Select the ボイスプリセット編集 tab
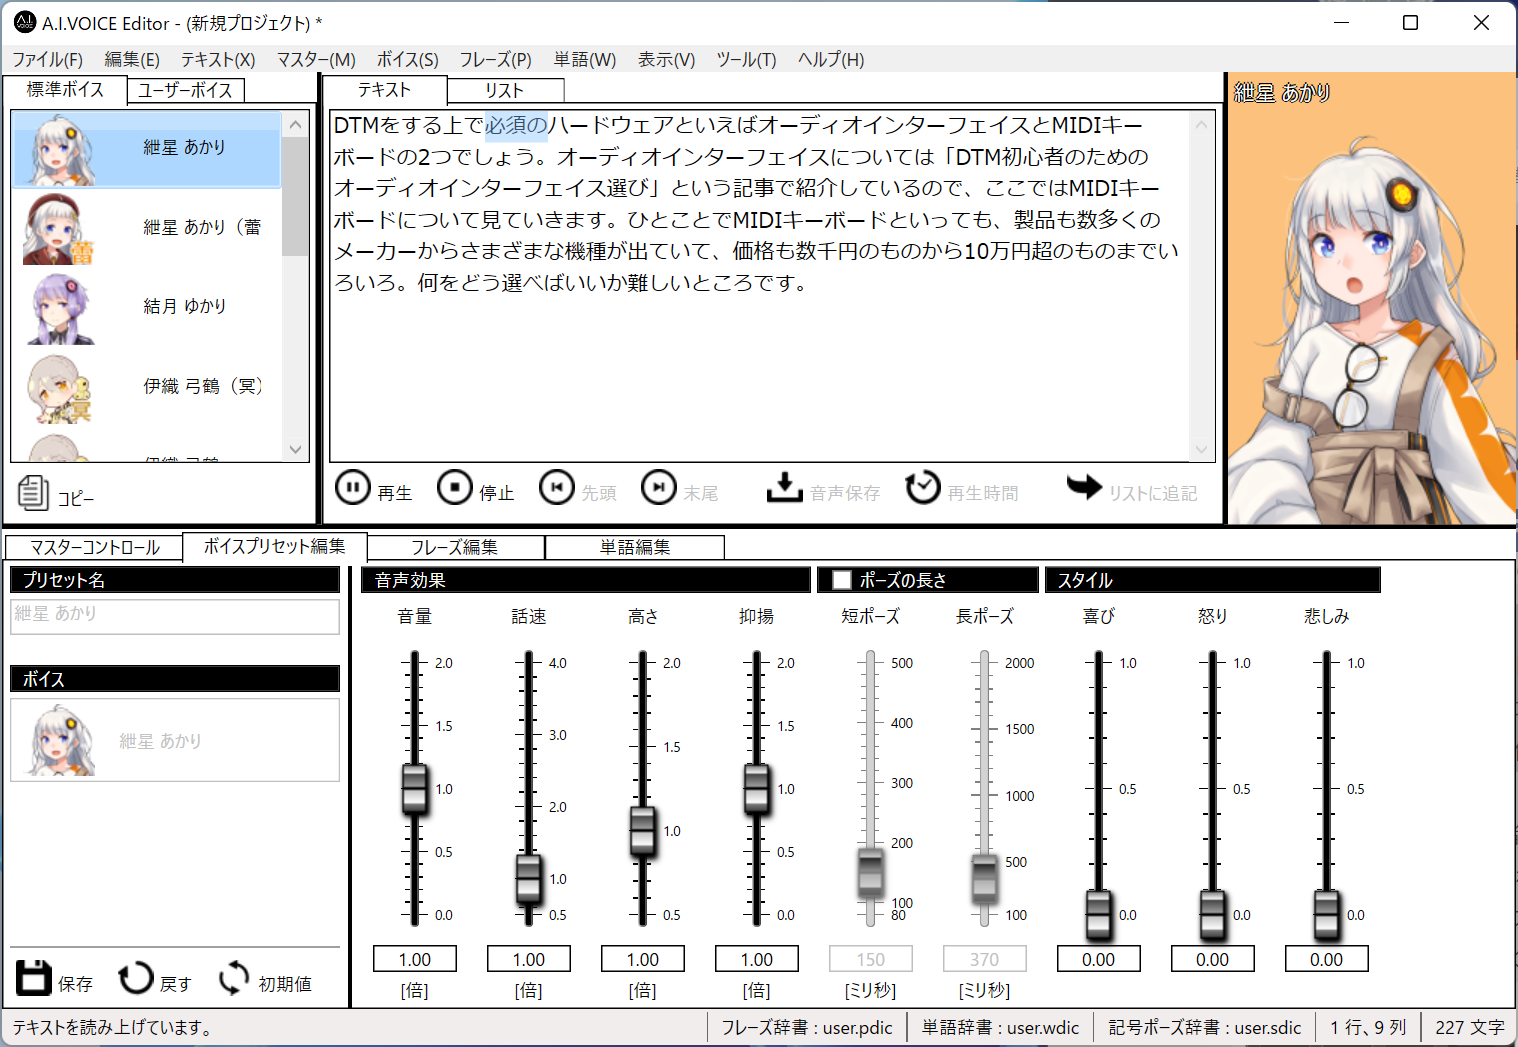The height and width of the screenshot is (1047, 1518). [x=275, y=547]
